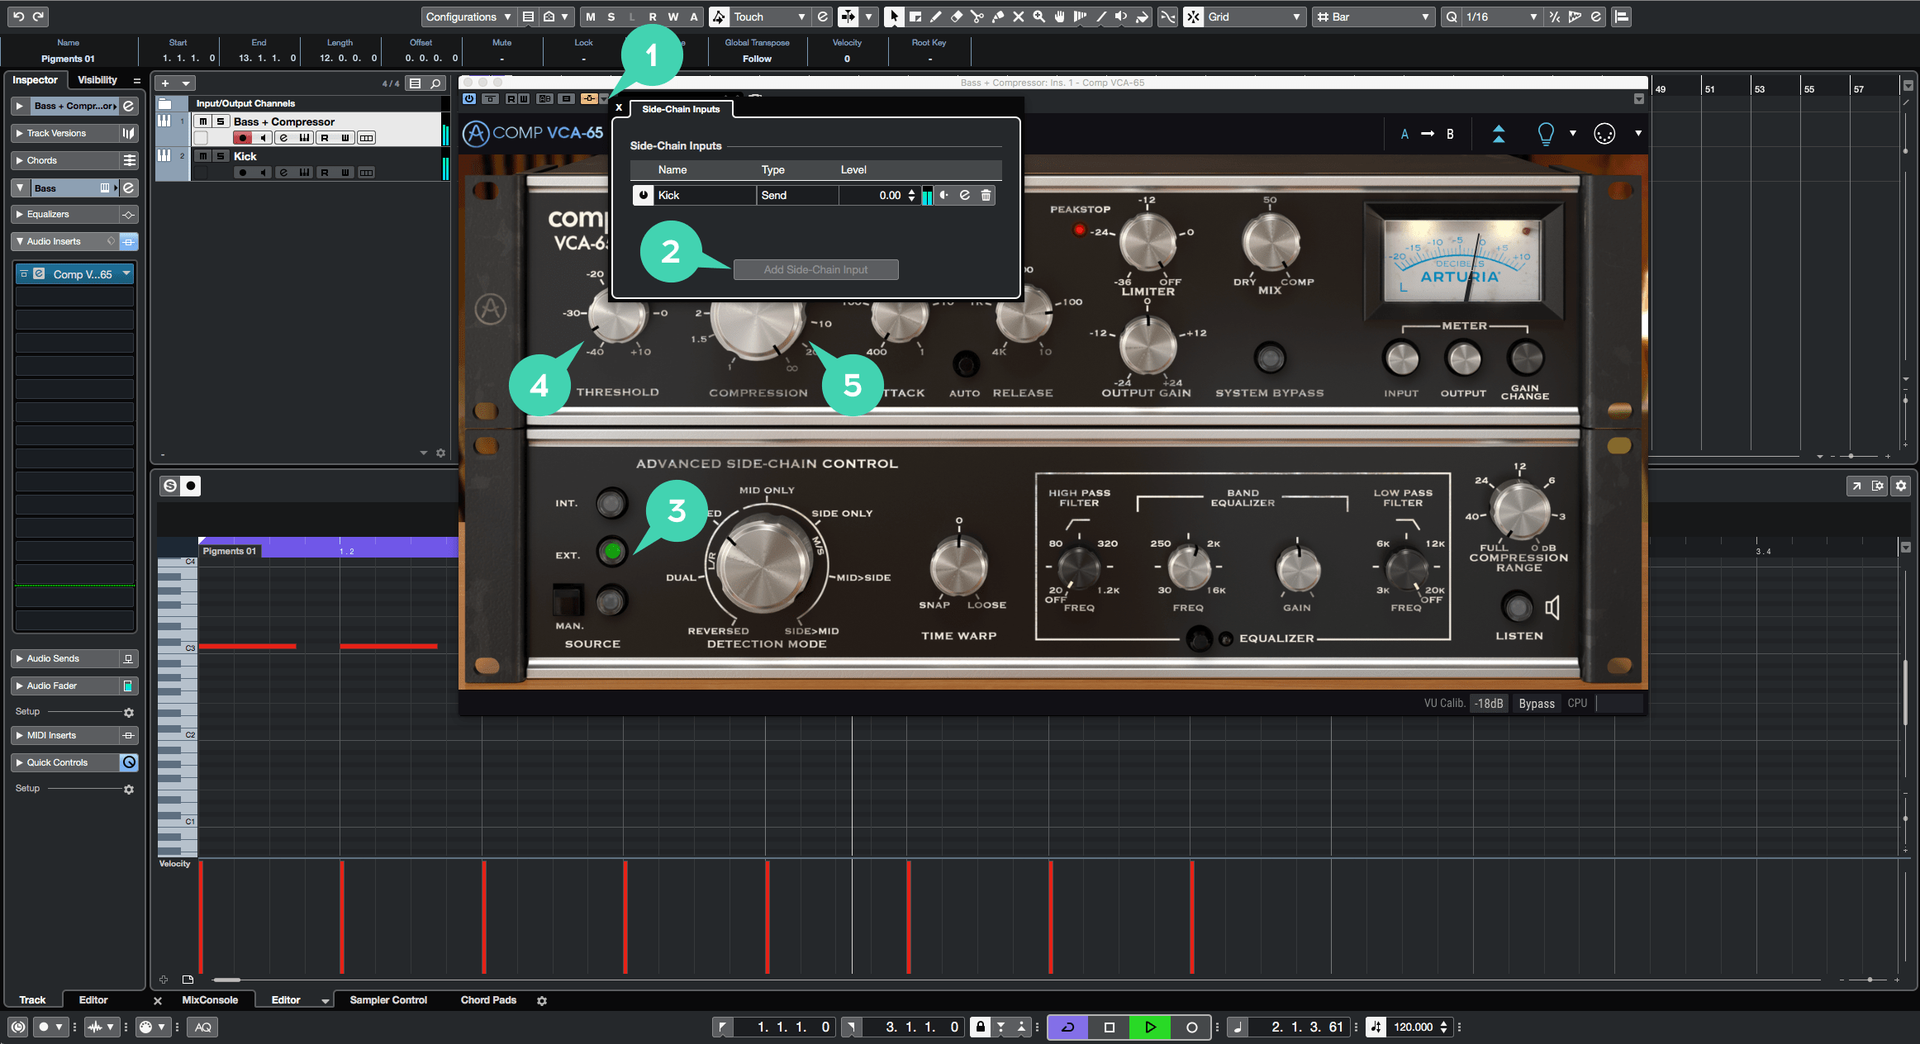Select the Erase tool

(956, 17)
